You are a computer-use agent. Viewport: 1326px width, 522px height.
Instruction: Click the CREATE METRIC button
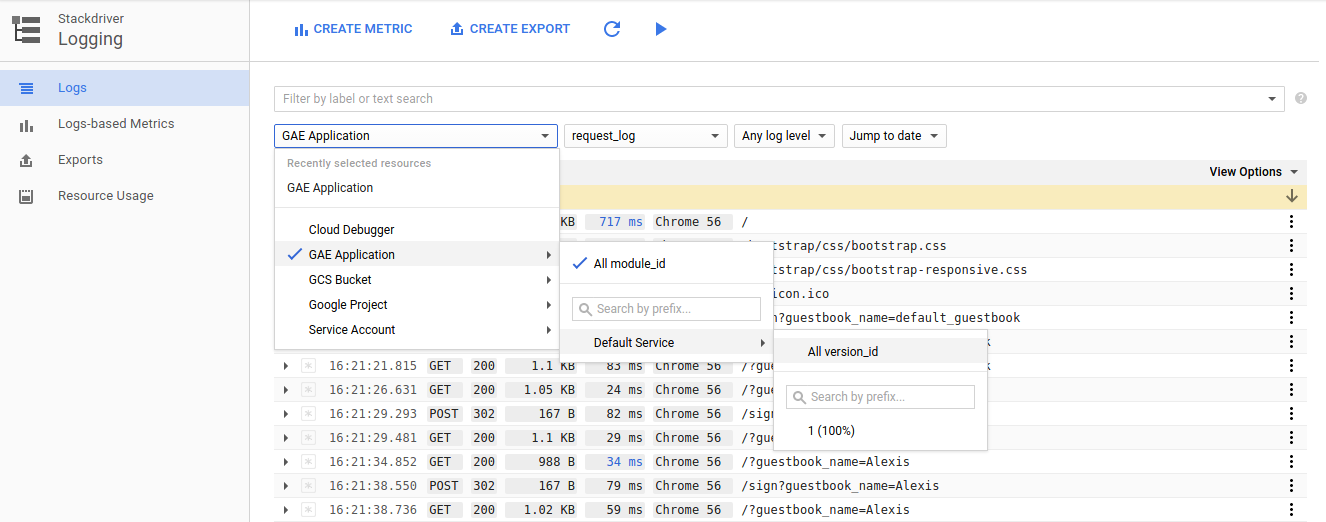tap(353, 29)
